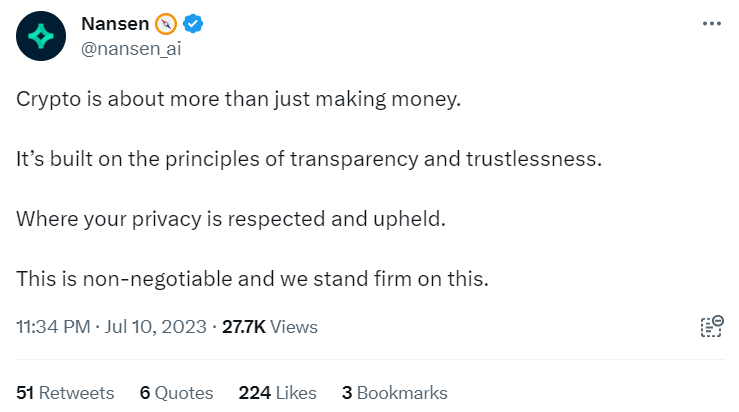Viewport: 739px width, 412px height.
Task: Show the 224 Likes list
Action: [277, 392]
